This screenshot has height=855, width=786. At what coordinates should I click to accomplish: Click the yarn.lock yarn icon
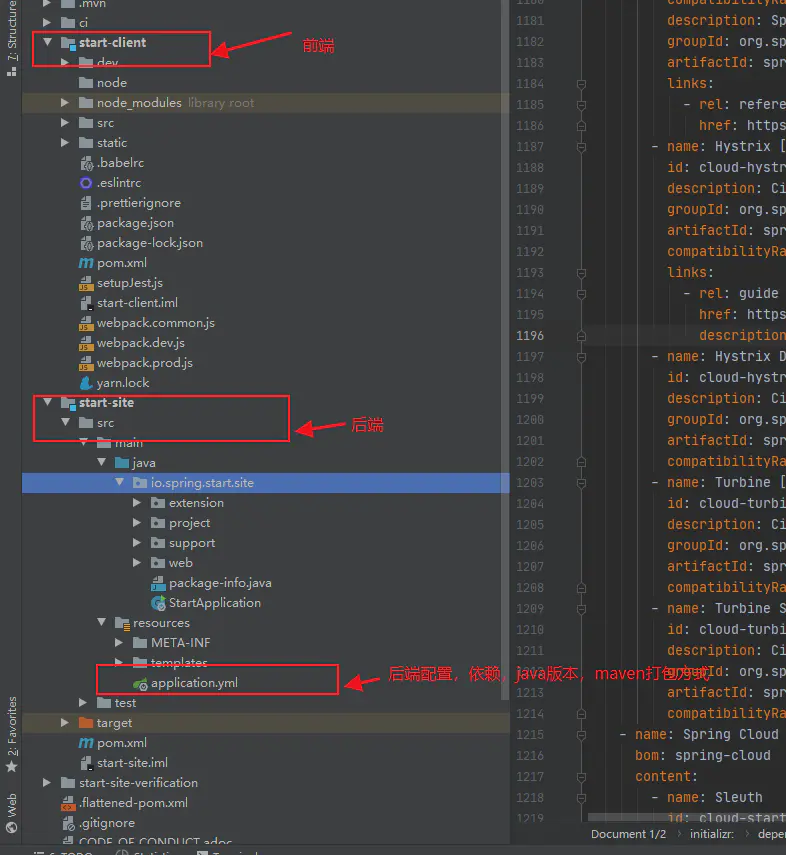(86, 383)
